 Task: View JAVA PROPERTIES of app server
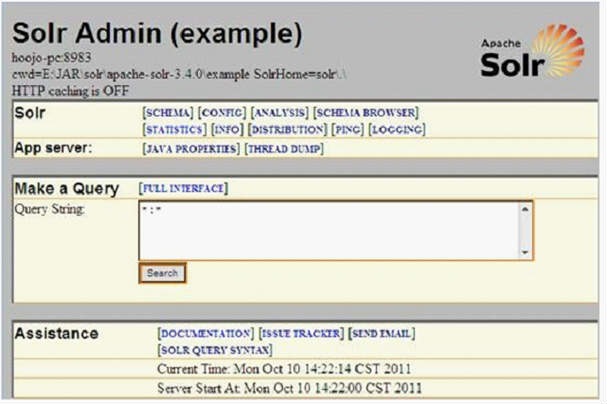pos(191,149)
